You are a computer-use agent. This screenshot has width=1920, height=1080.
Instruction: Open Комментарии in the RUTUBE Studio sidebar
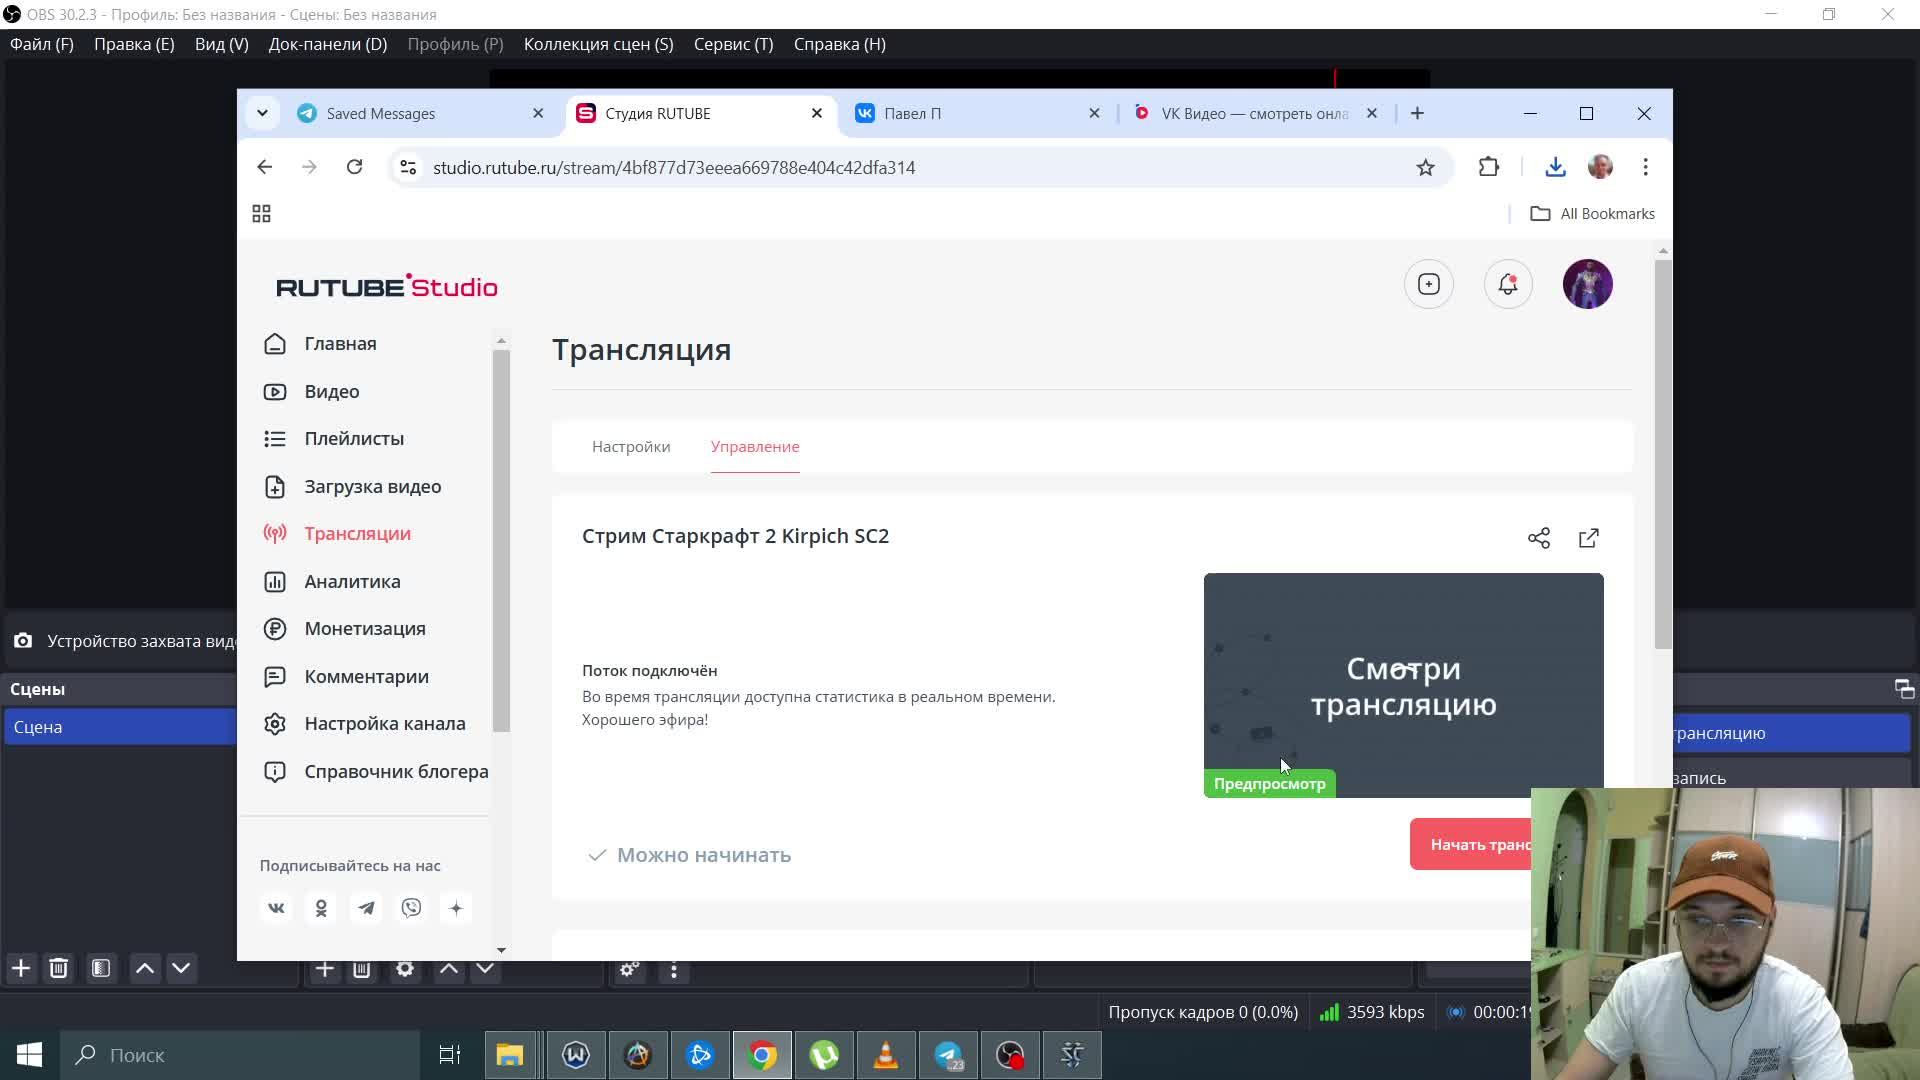tap(365, 676)
